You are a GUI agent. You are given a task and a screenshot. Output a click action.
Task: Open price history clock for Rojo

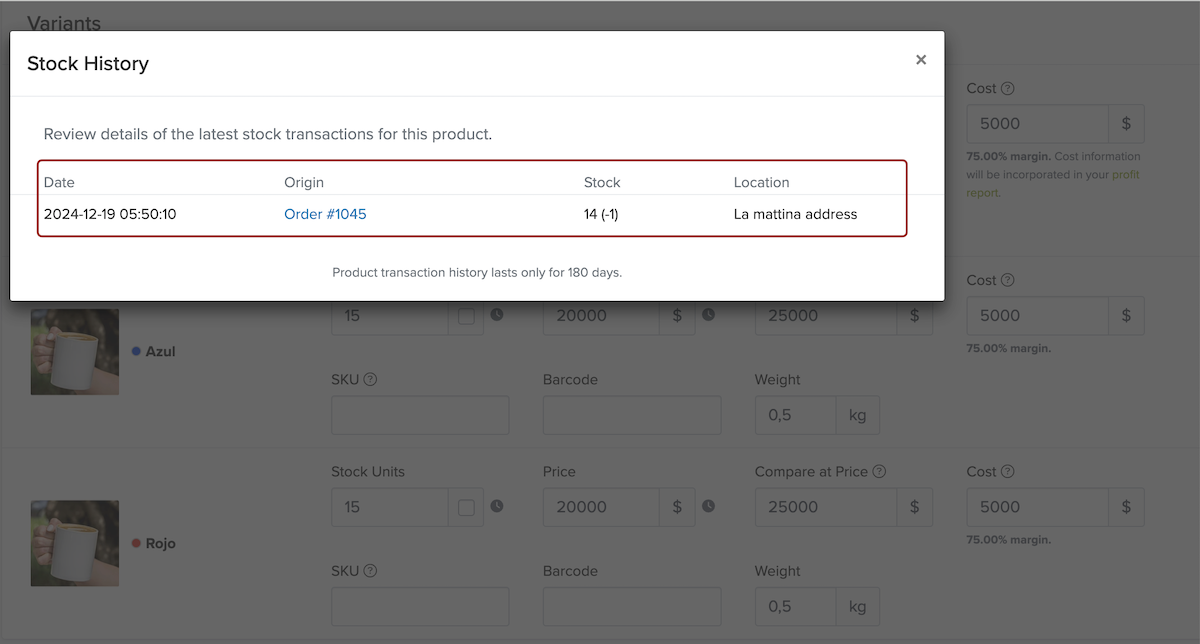pyautogui.click(x=708, y=506)
